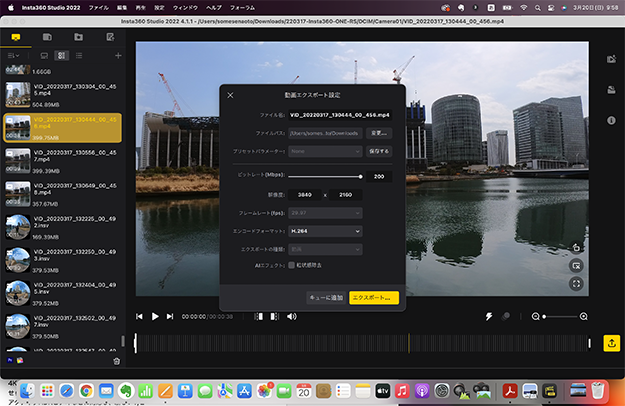
Task: Click the ビットレート slider track
Action: point(325,176)
